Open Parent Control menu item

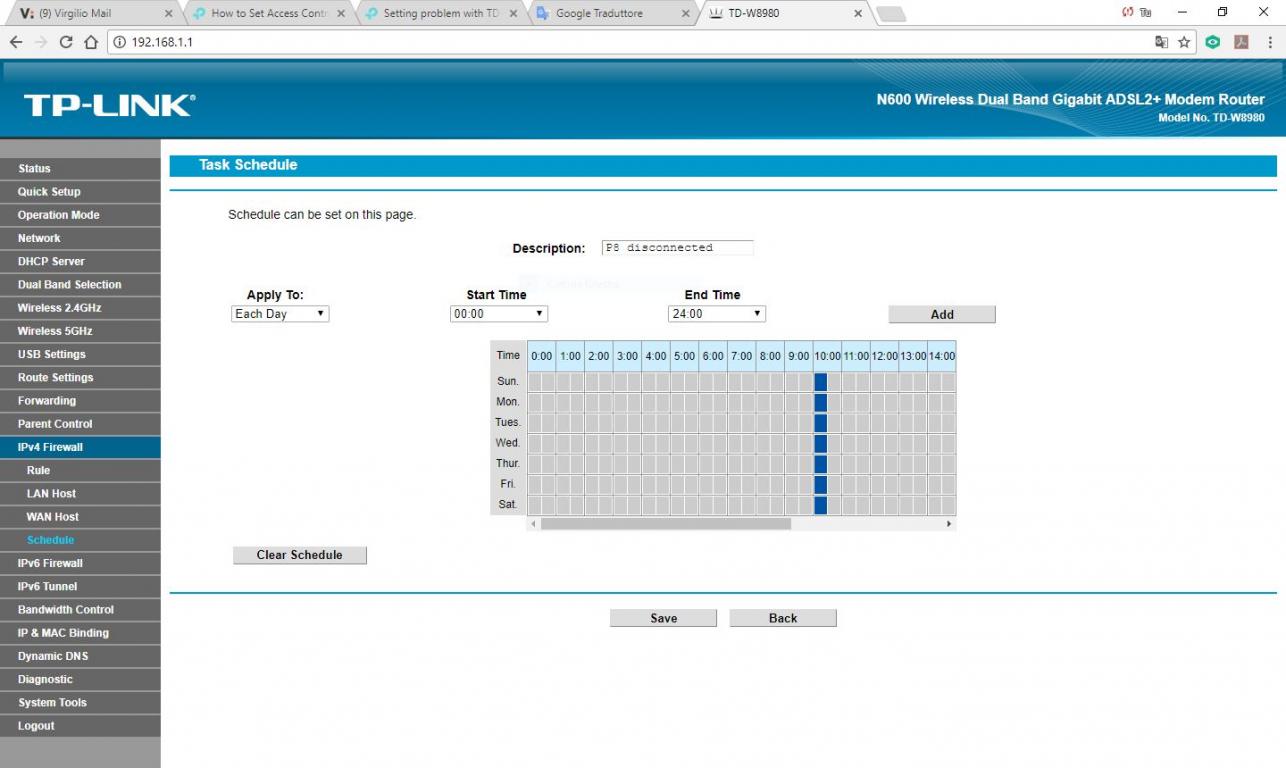pos(80,423)
